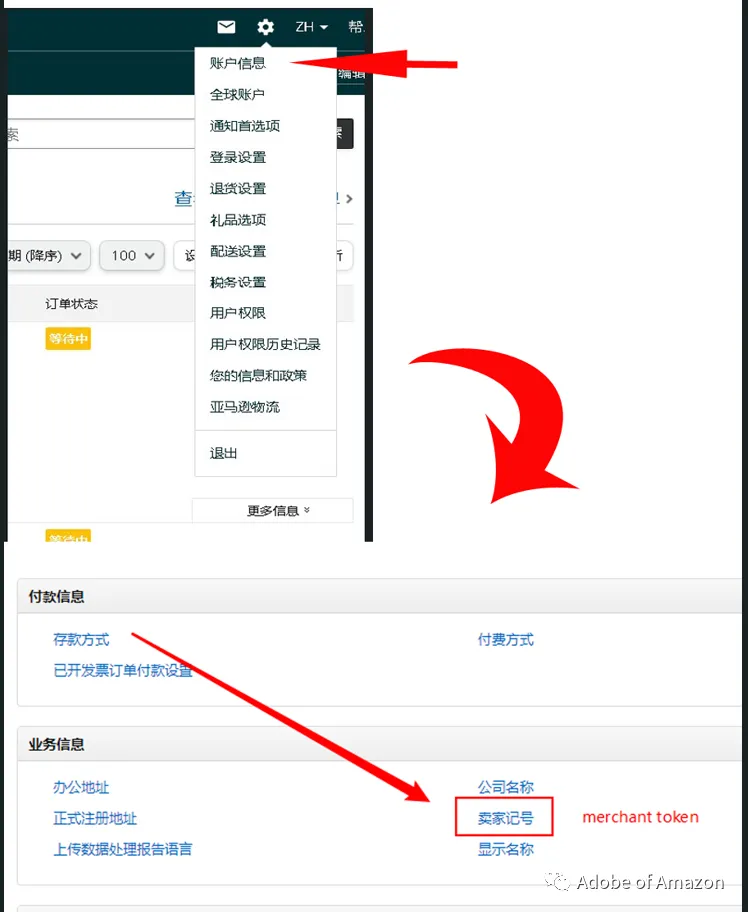The height and width of the screenshot is (912, 748).
Task: Click the chevron arrow beside the 查 link
Action: pyautogui.click(x=349, y=199)
